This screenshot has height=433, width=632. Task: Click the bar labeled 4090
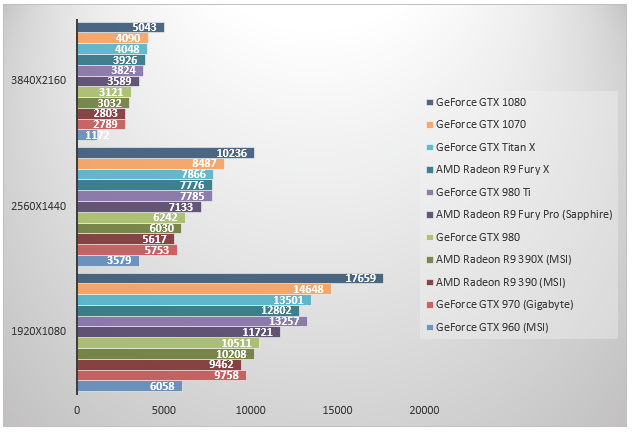point(113,38)
